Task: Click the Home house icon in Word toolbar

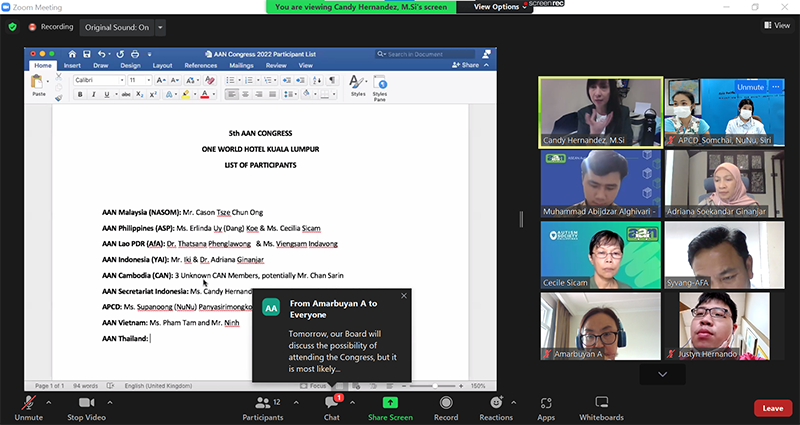Action: click(72, 54)
